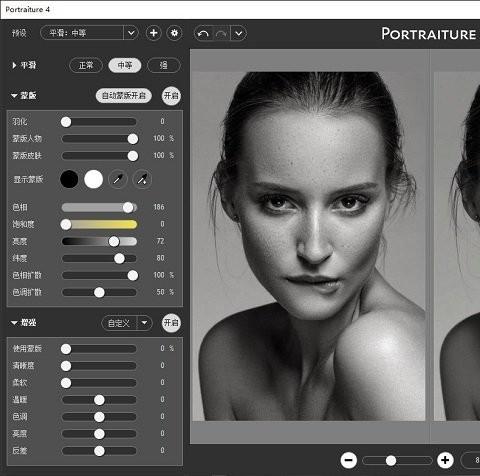Click the preview zoom slider handle
Viewport: 480px width, 476px height.
[391, 461]
